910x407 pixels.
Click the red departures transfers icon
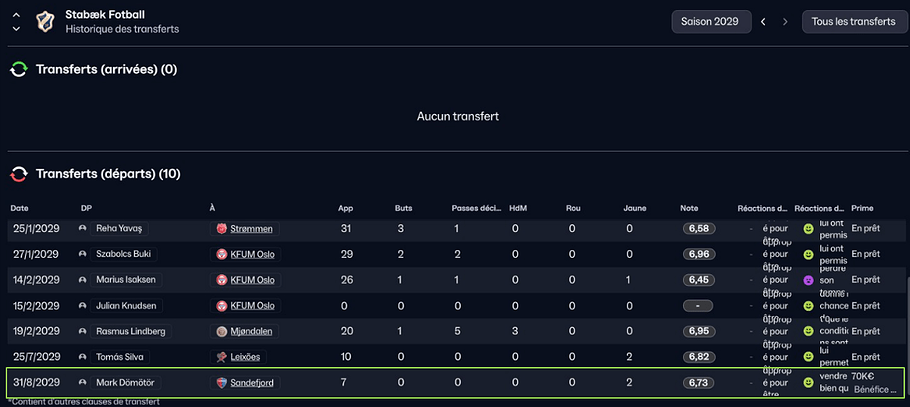click(19, 174)
